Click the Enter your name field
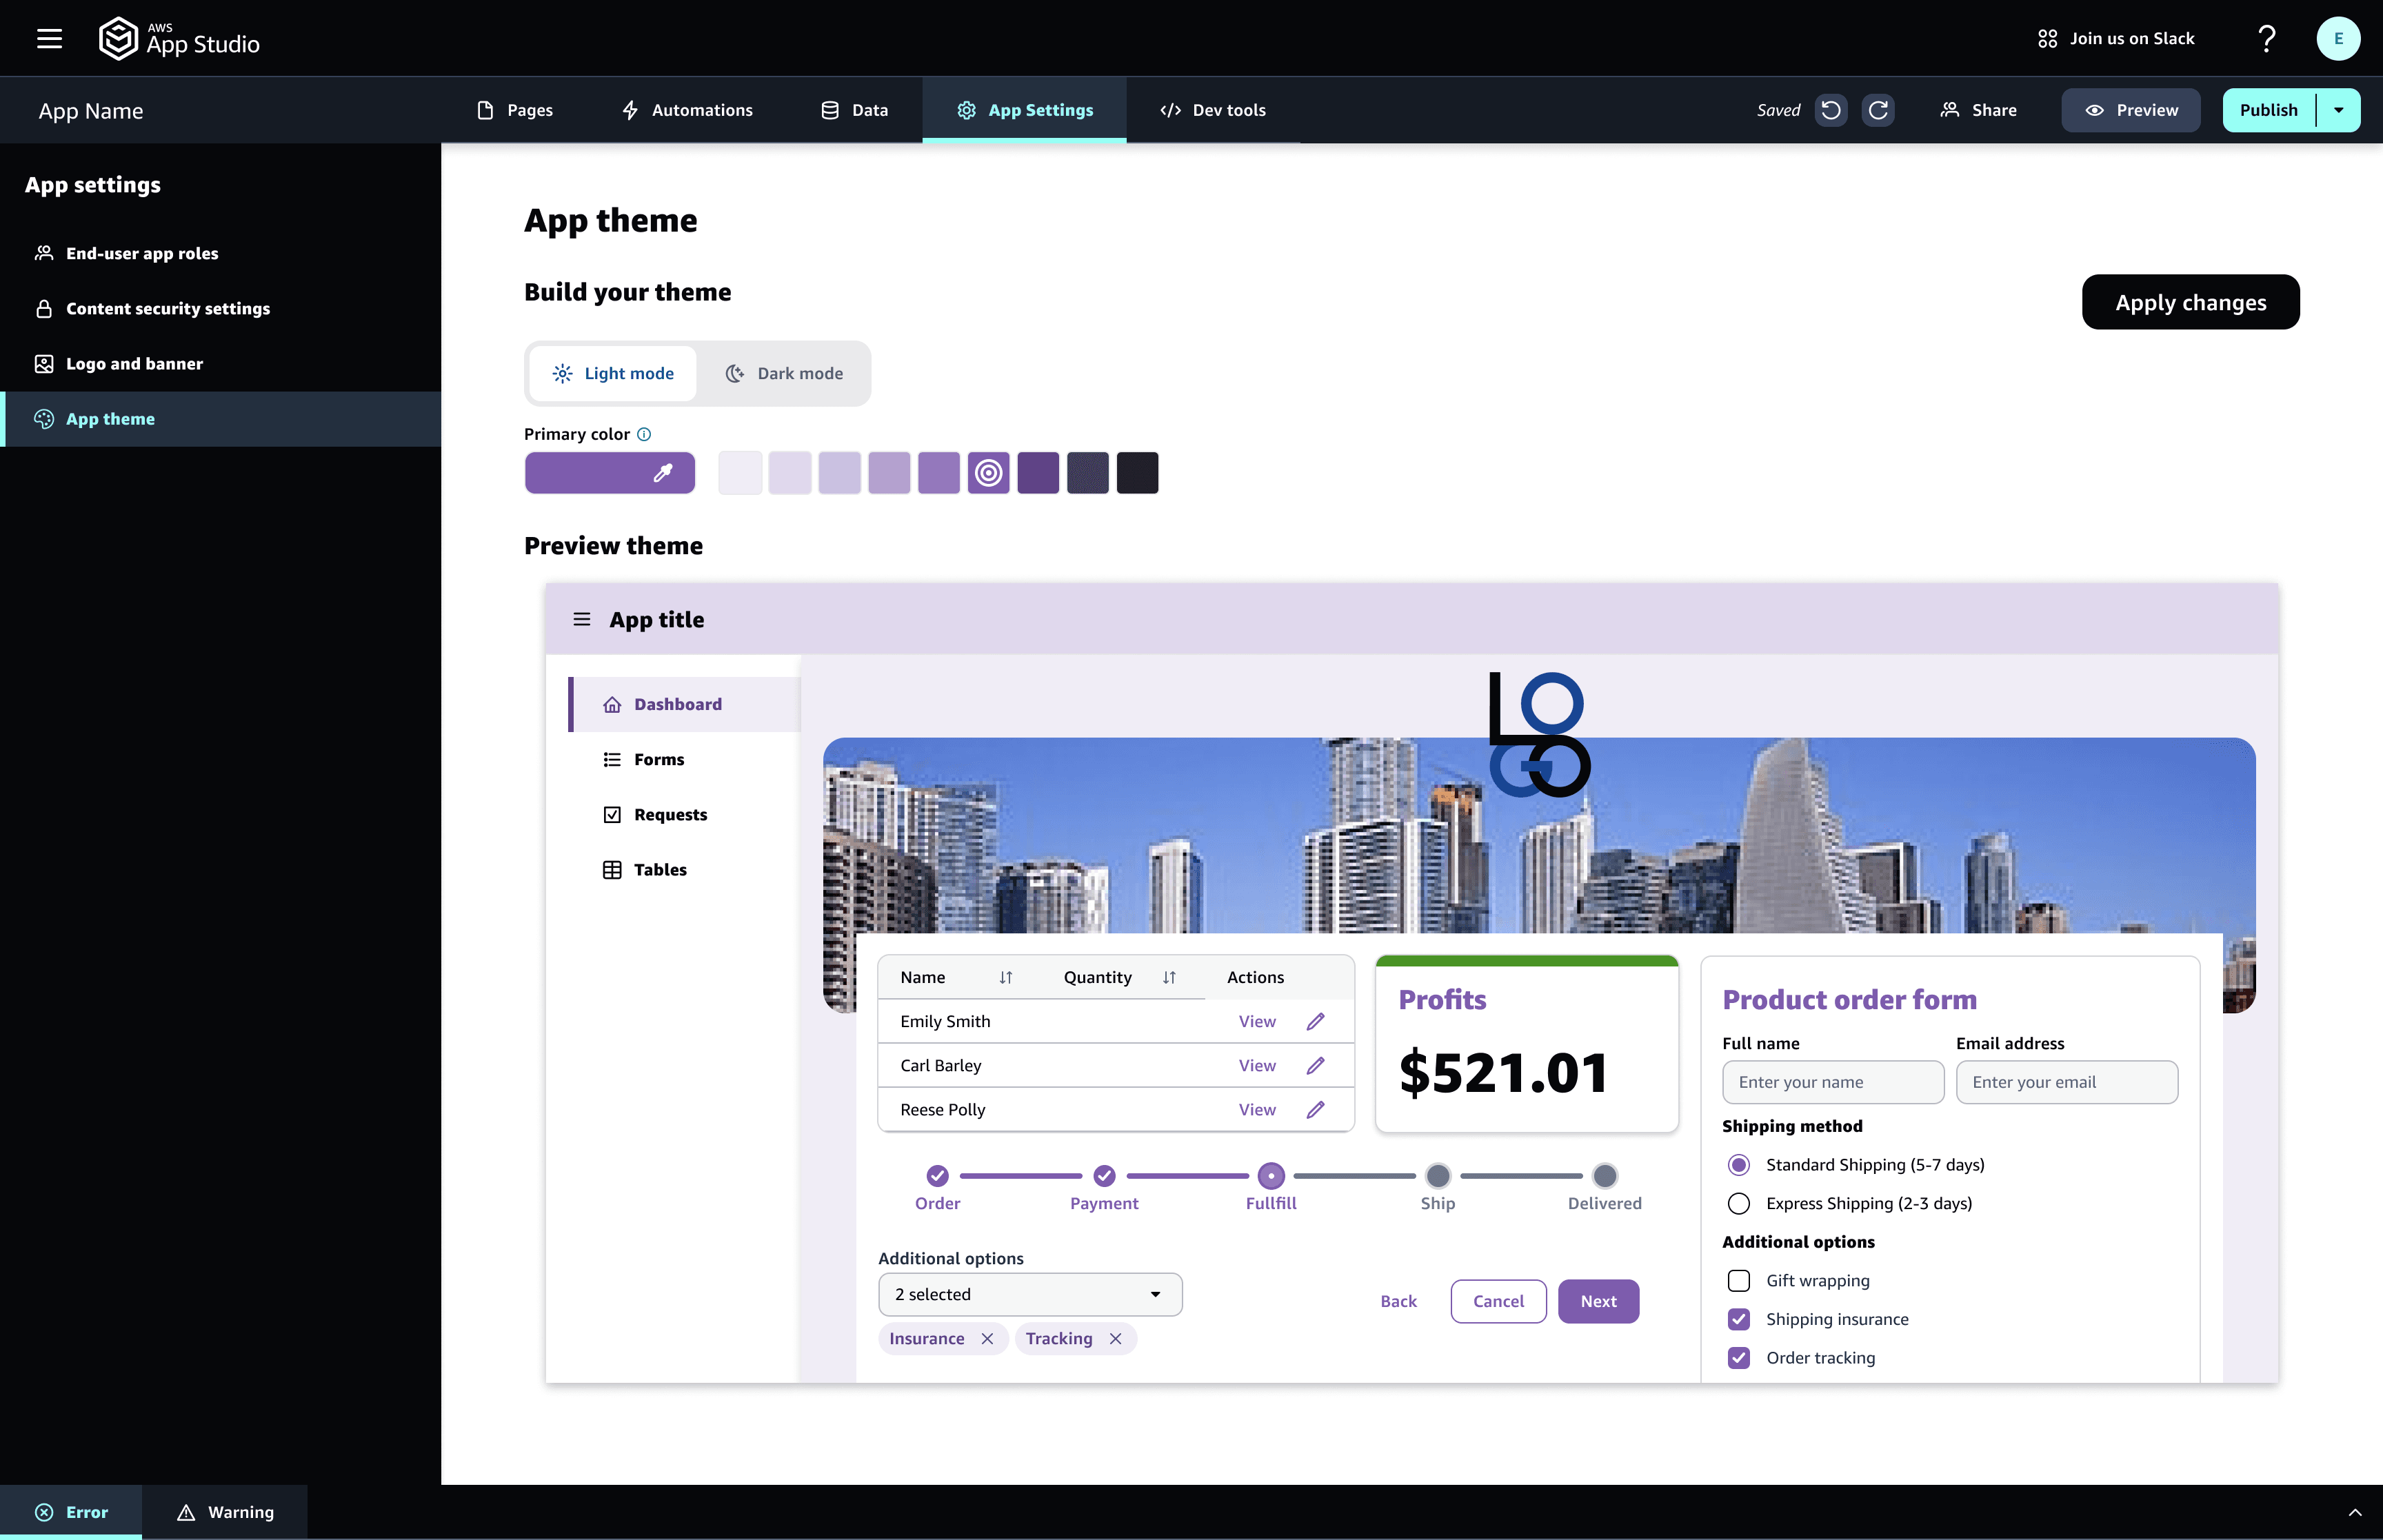The height and width of the screenshot is (1540, 2383). click(x=1832, y=1082)
